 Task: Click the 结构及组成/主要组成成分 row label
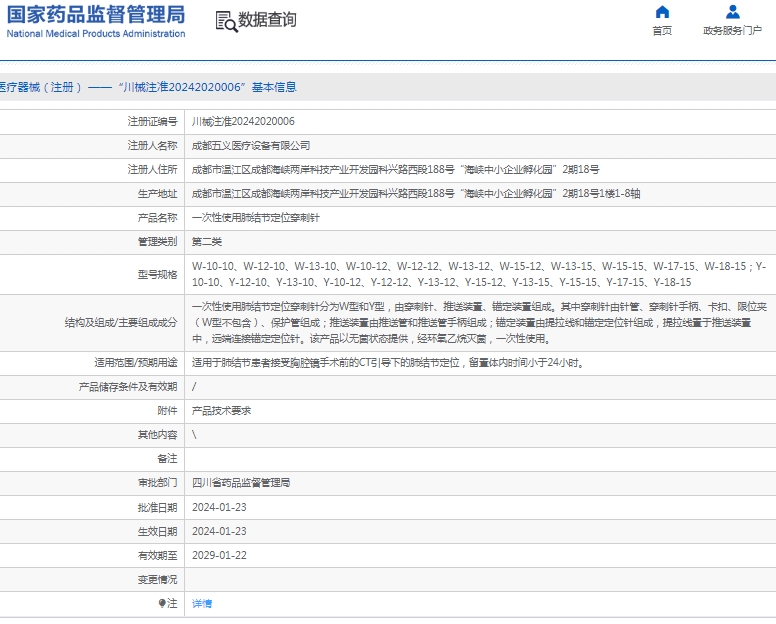[x=121, y=323]
